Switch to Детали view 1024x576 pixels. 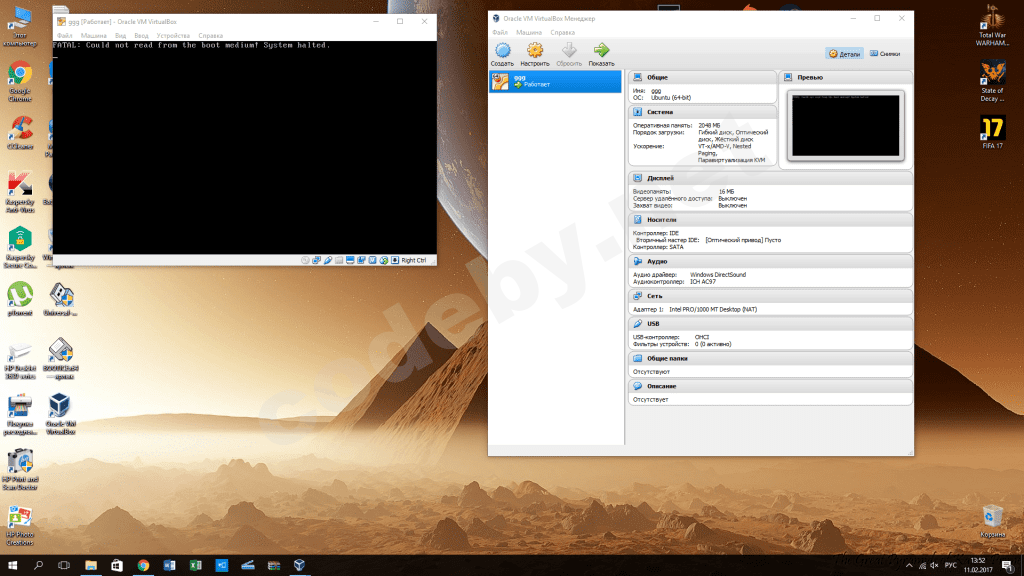coord(843,53)
